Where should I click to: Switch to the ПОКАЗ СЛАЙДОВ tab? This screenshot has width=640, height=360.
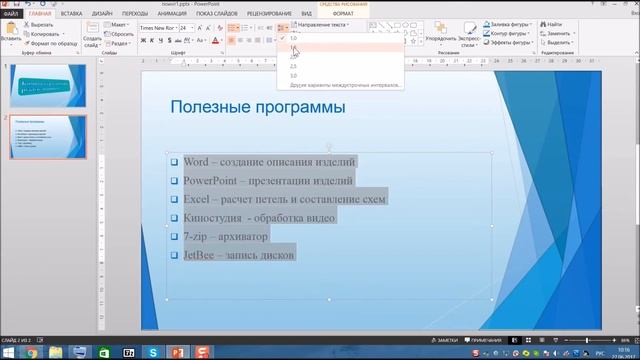217,13
